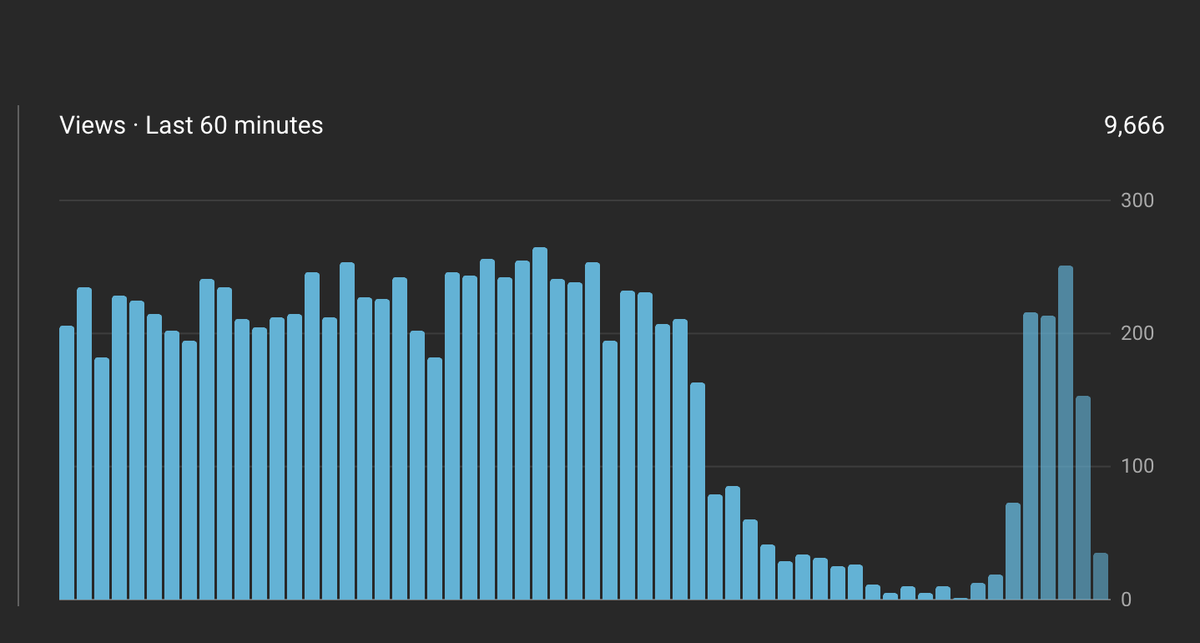The image size is (1200, 643).
Task: Click the "Views · Last 60 minutes" heading
Action: click(191, 125)
